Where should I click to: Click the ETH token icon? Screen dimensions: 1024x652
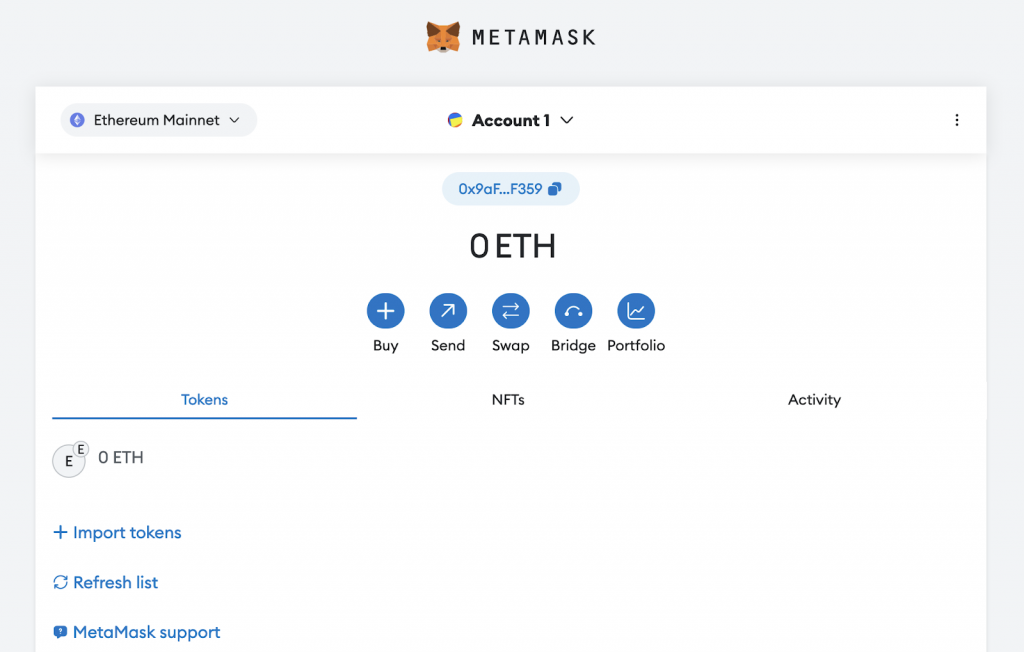click(69, 458)
